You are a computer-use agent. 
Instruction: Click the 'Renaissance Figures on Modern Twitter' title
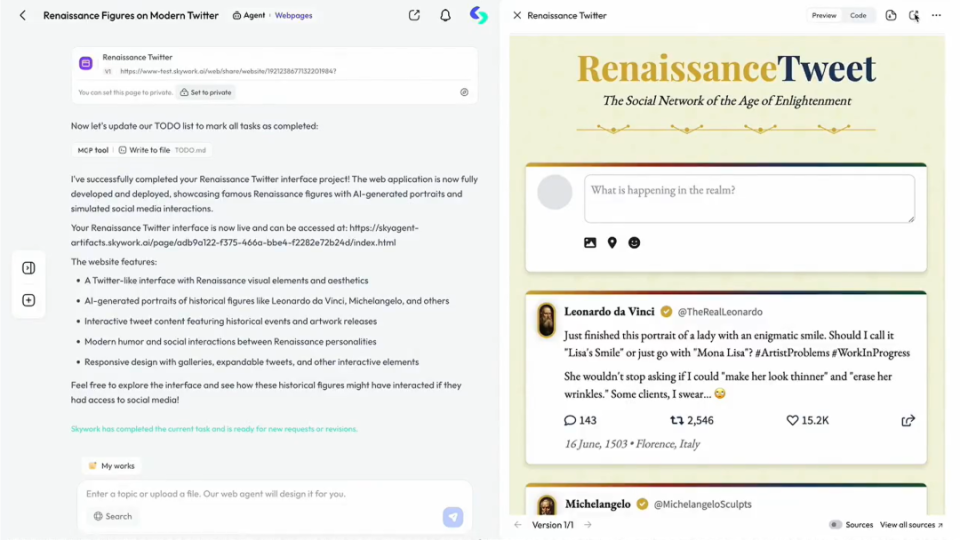point(130,15)
